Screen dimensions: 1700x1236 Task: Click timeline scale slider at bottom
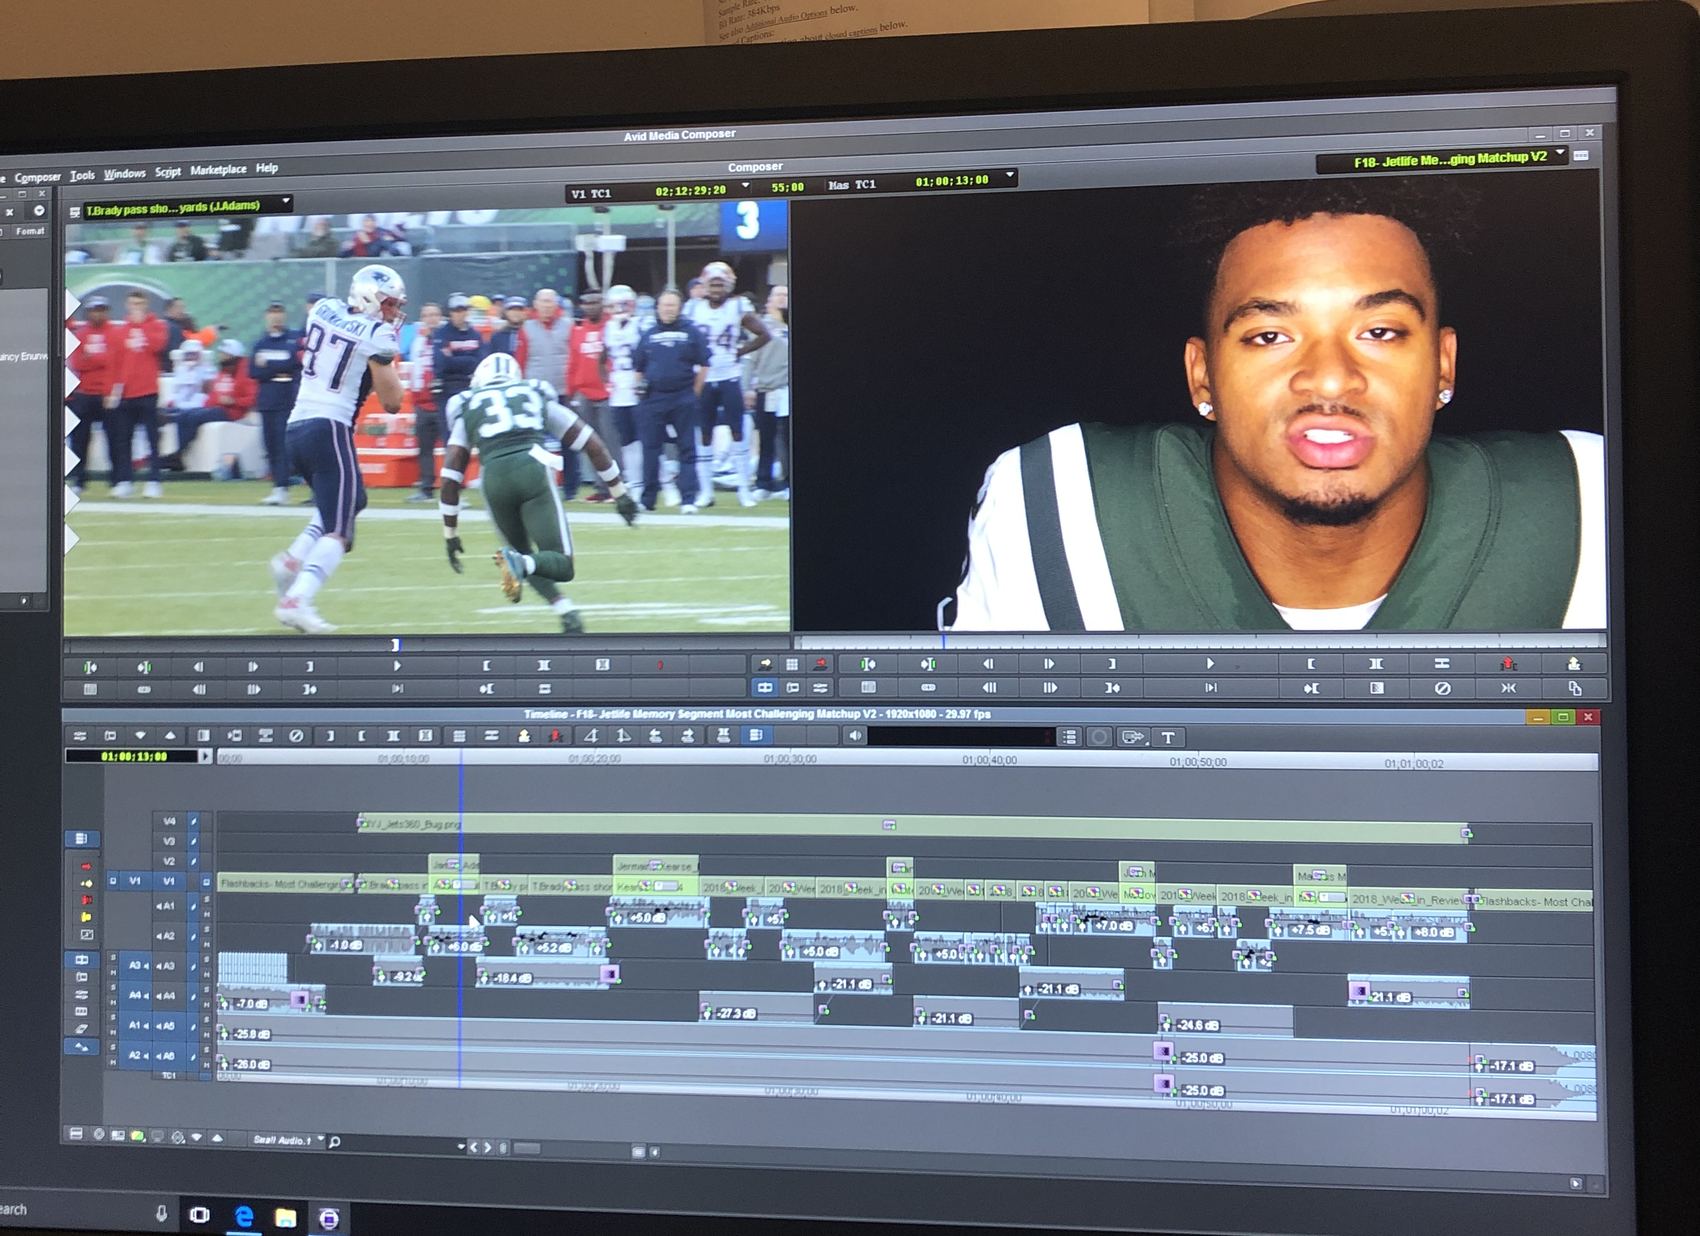coord(527,1148)
